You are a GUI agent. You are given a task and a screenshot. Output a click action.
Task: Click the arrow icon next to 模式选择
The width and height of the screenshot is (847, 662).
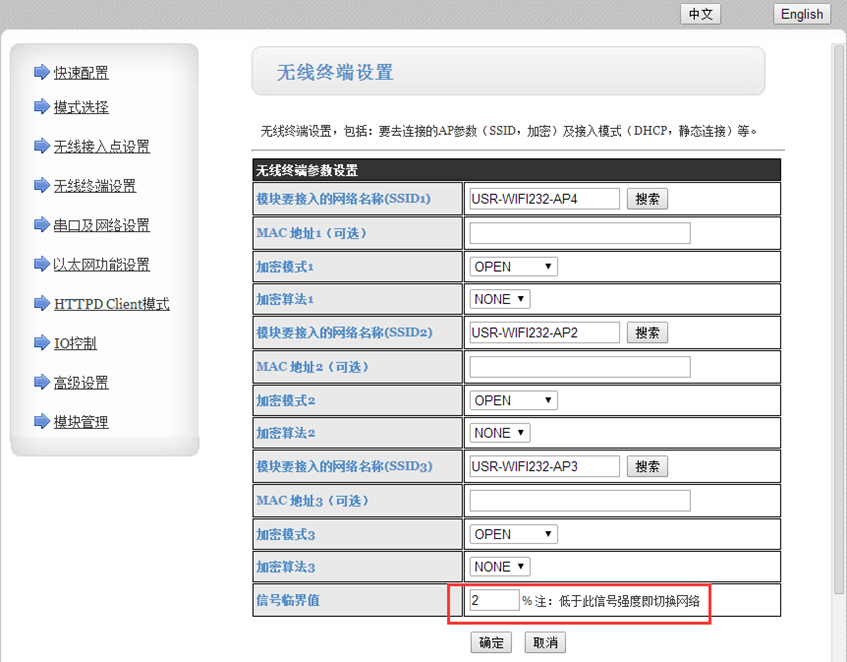pyautogui.click(x=41, y=107)
